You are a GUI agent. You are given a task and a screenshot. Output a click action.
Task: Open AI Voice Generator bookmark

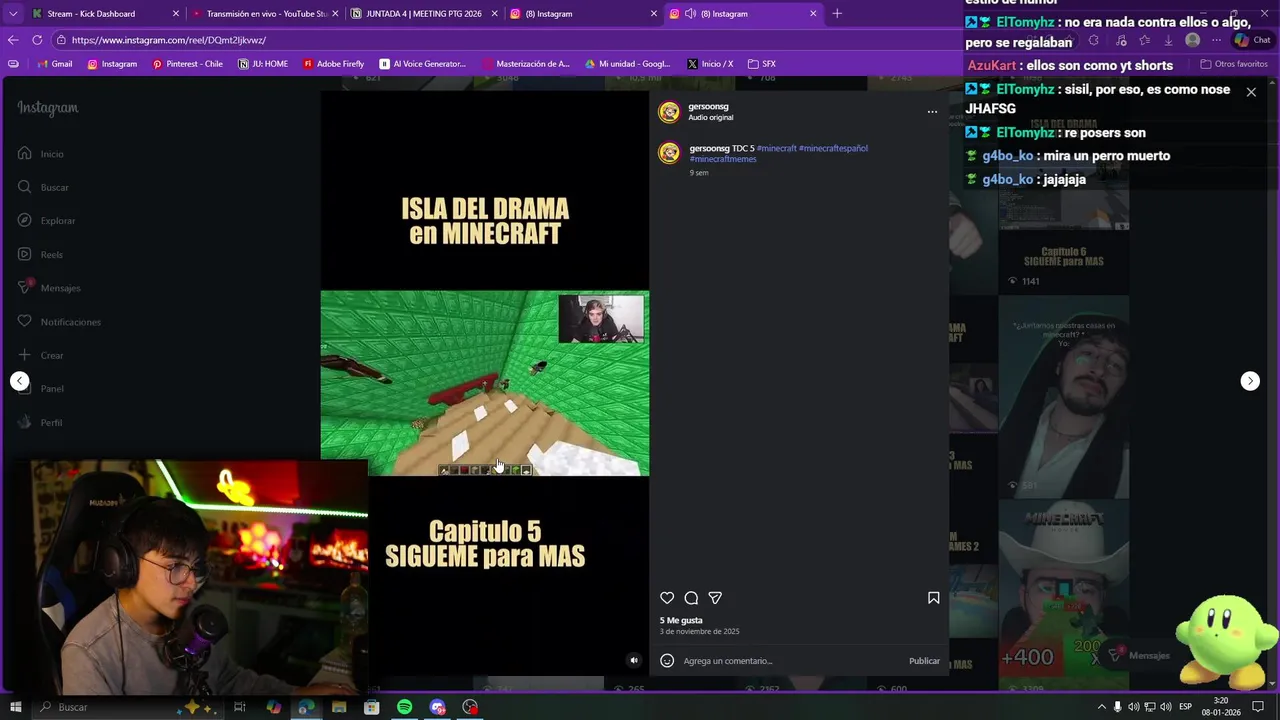pyautogui.click(x=423, y=64)
